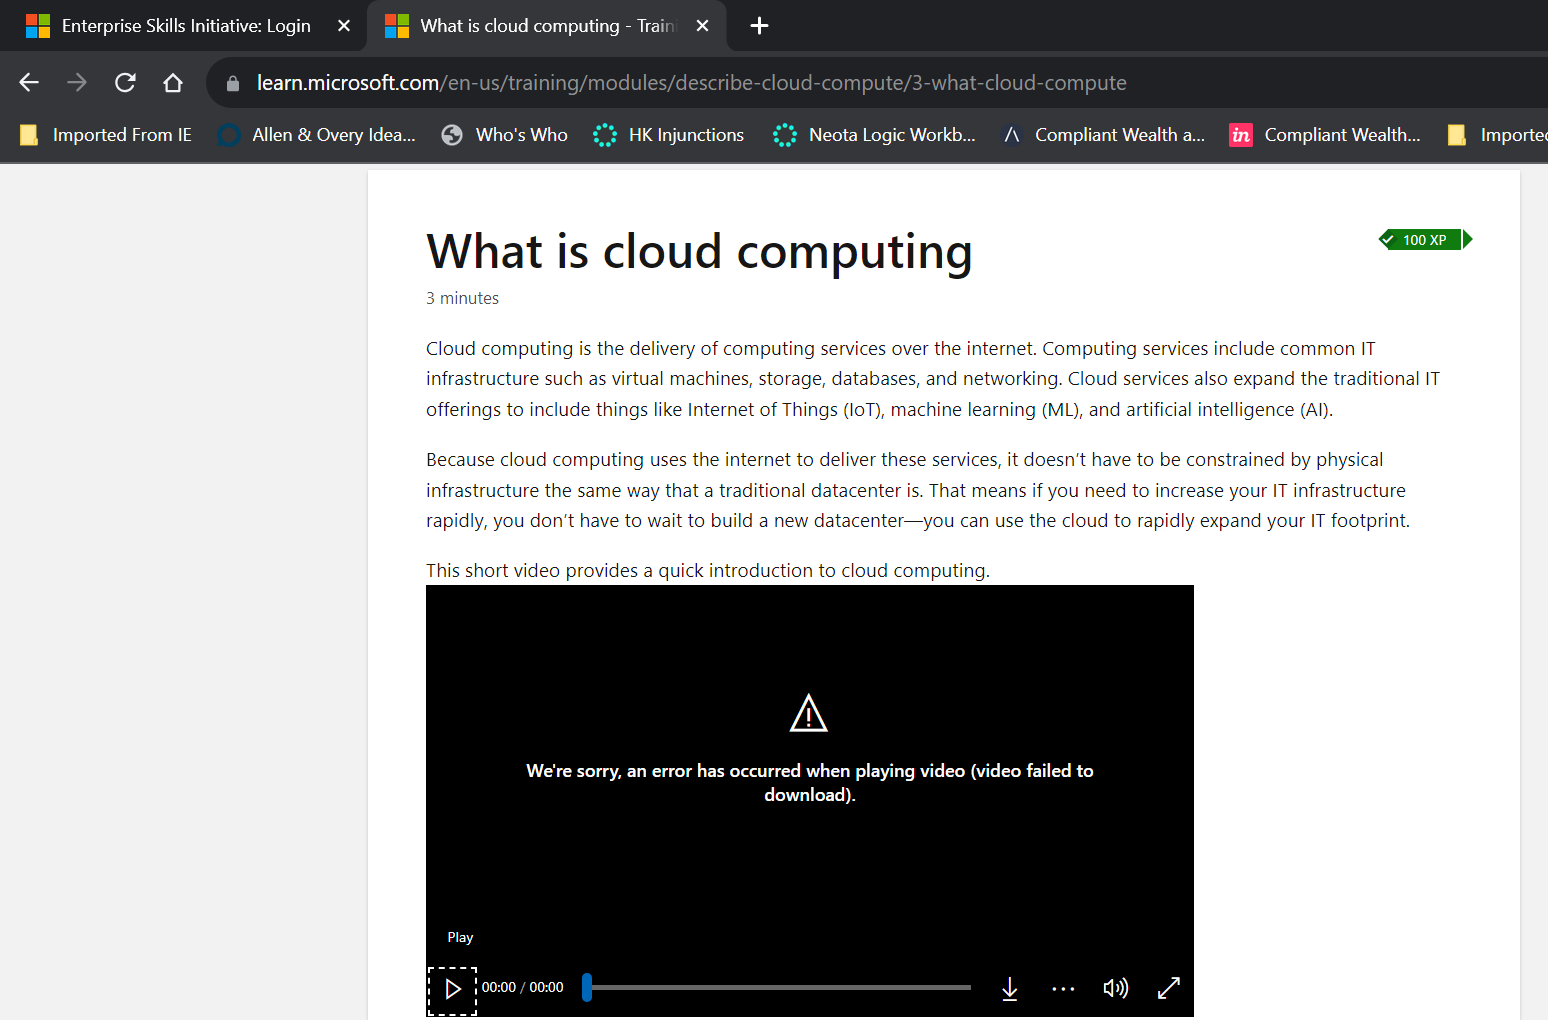The image size is (1548, 1020).
Task: Open Compliant Wealth bookmark with pink icon
Action: tap(1325, 135)
